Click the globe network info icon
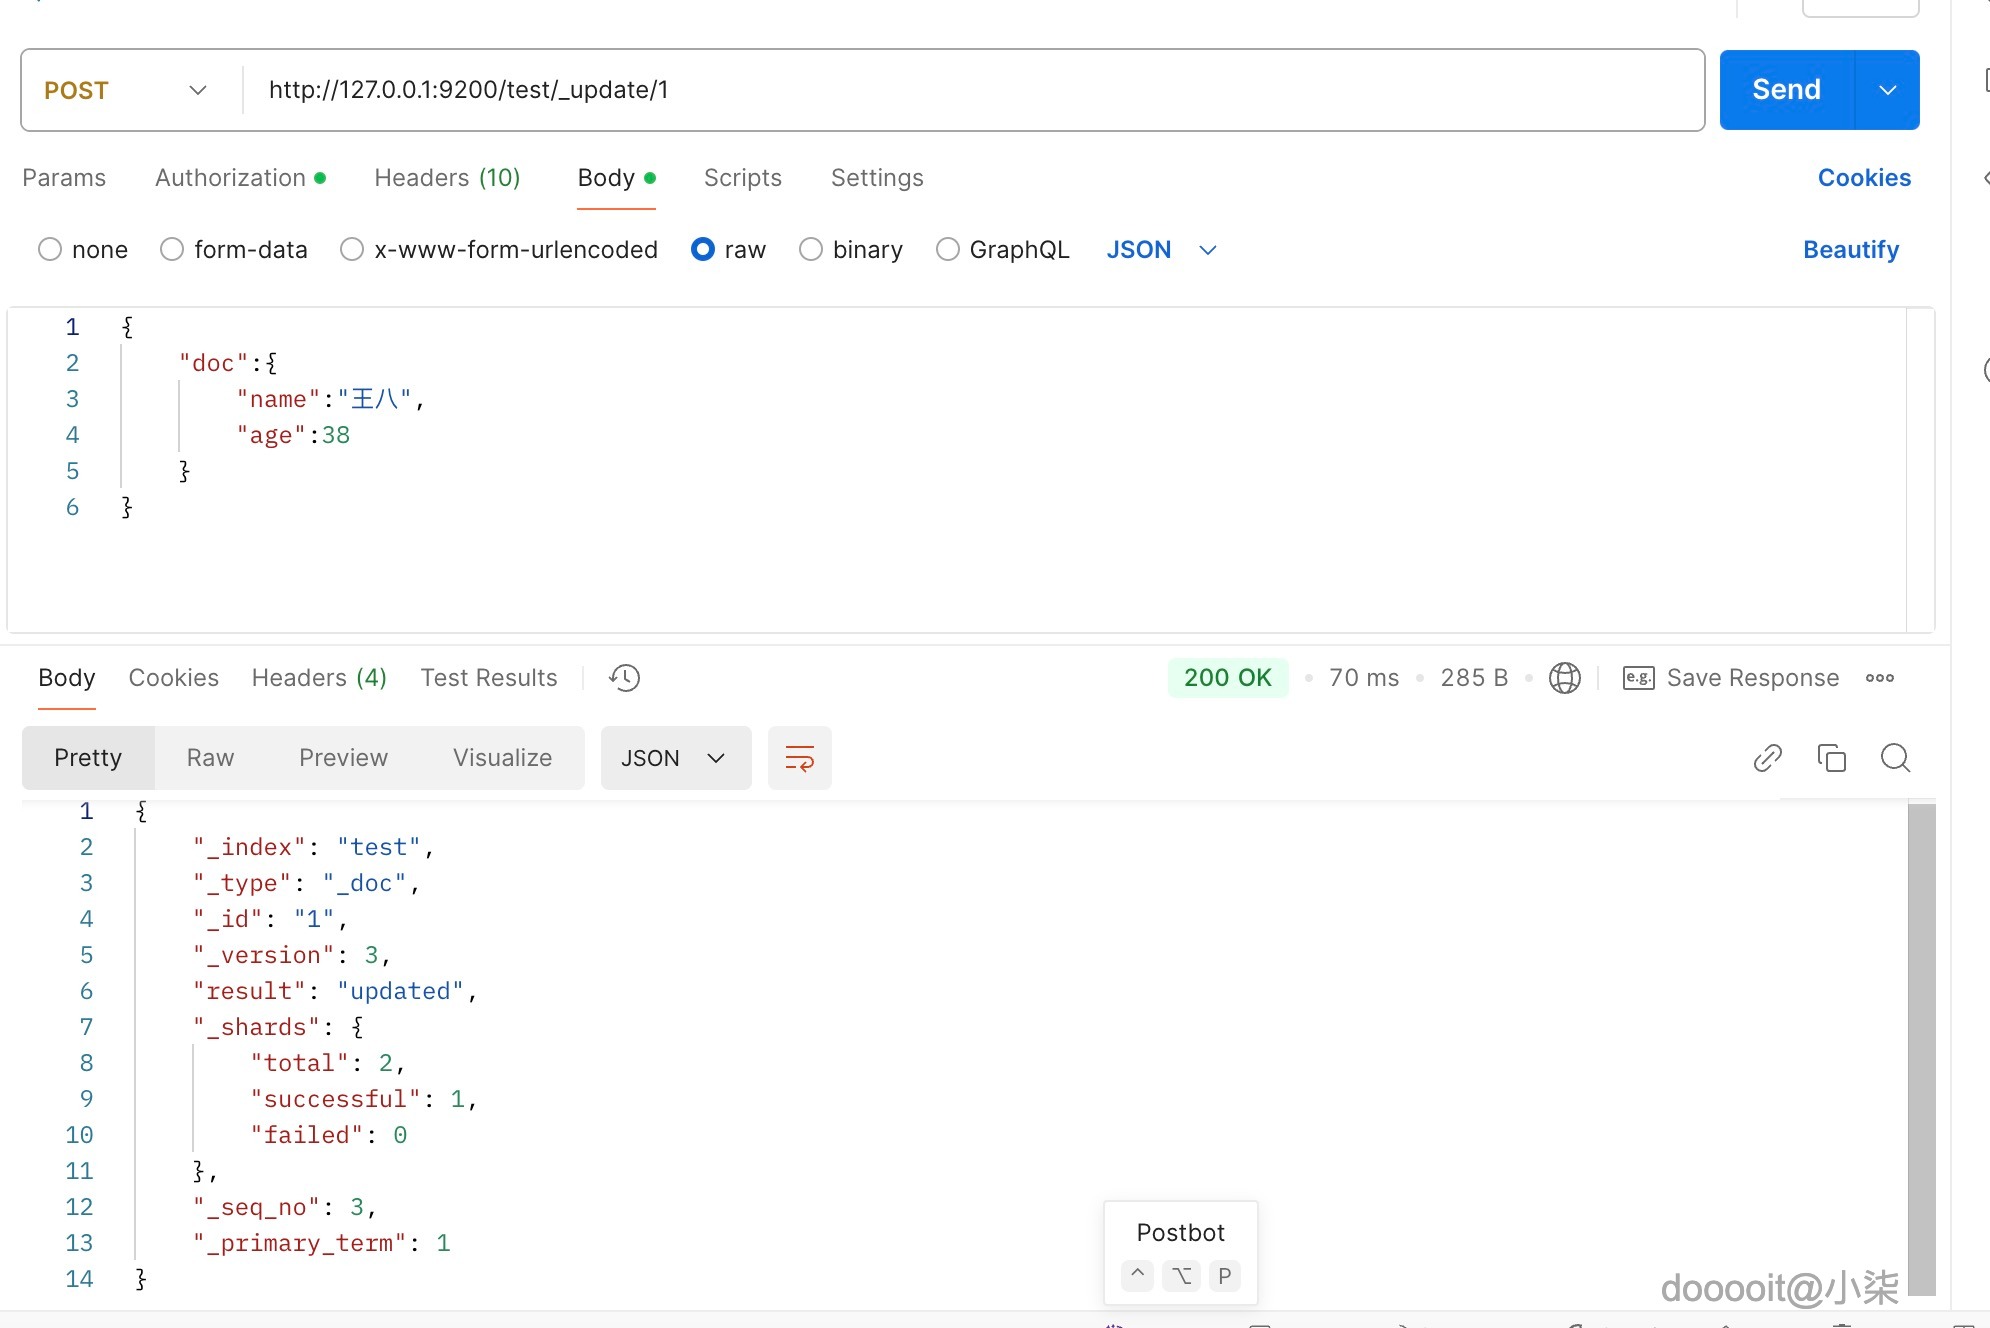Screen dimensions: 1990x1328 (x=1564, y=678)
